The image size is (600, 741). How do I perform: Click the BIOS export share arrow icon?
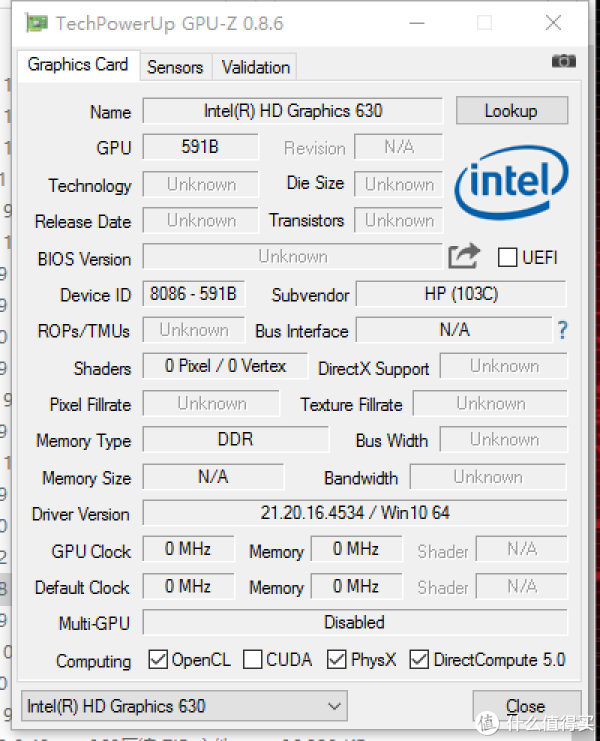tap(464, 256)
